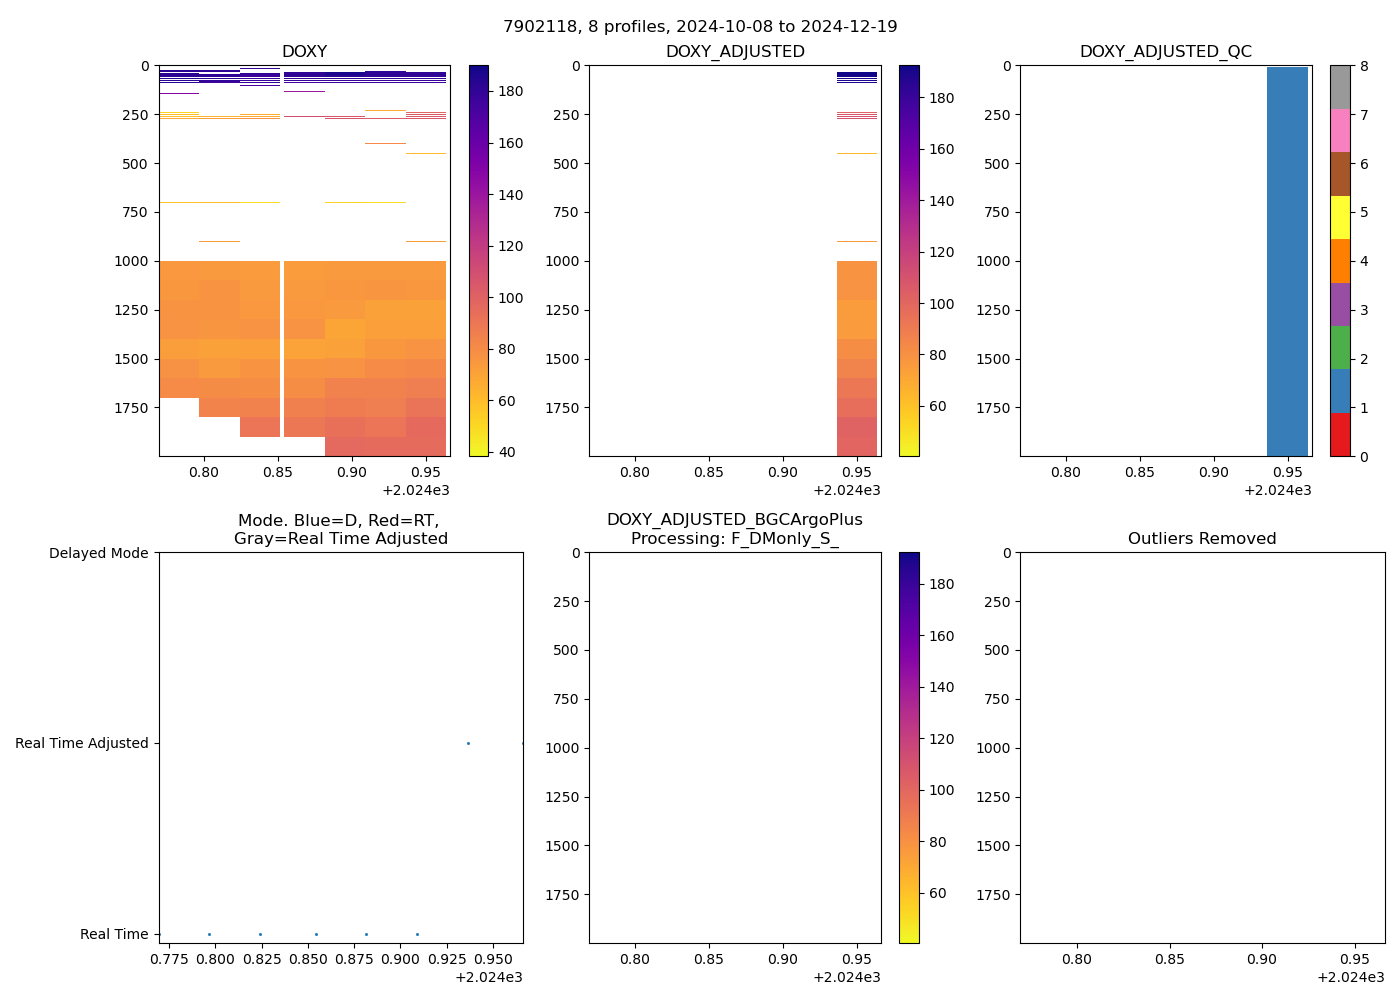The width and height of the screenshot is (1400, 1000).
Task: Click the tall blue bar in DOXY_ADJUSTED_QC plot
Action: tap(1287, 260)
